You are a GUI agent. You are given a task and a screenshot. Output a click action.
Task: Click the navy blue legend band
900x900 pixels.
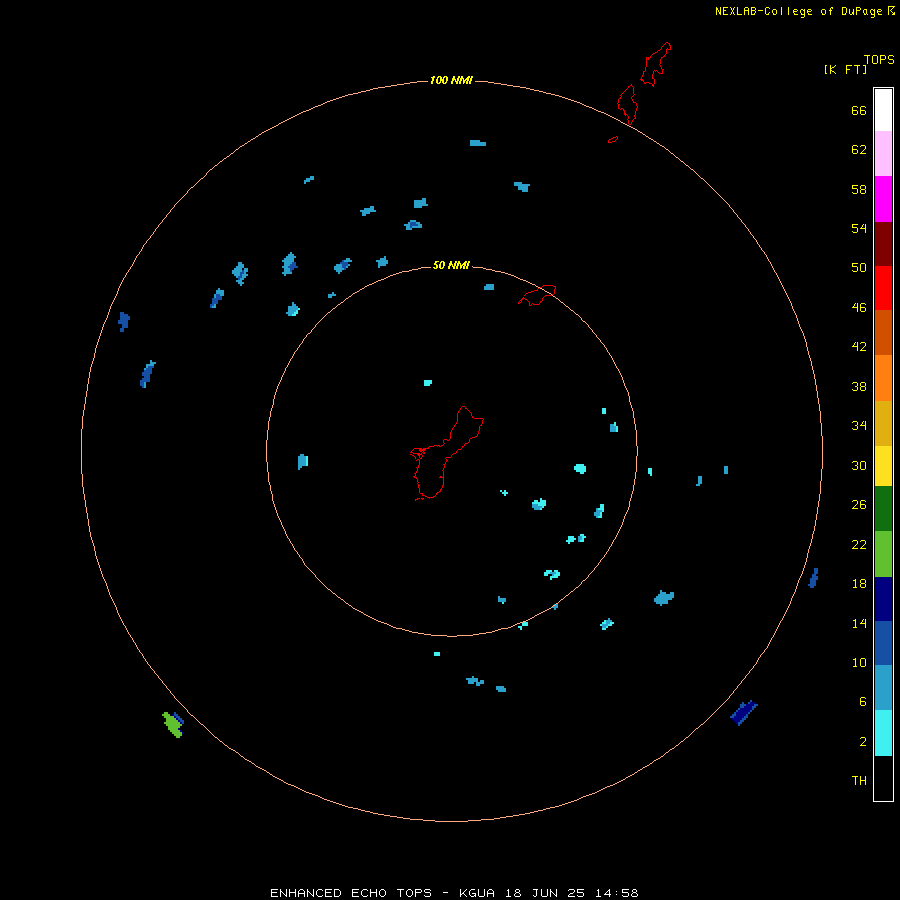[883, 599]
